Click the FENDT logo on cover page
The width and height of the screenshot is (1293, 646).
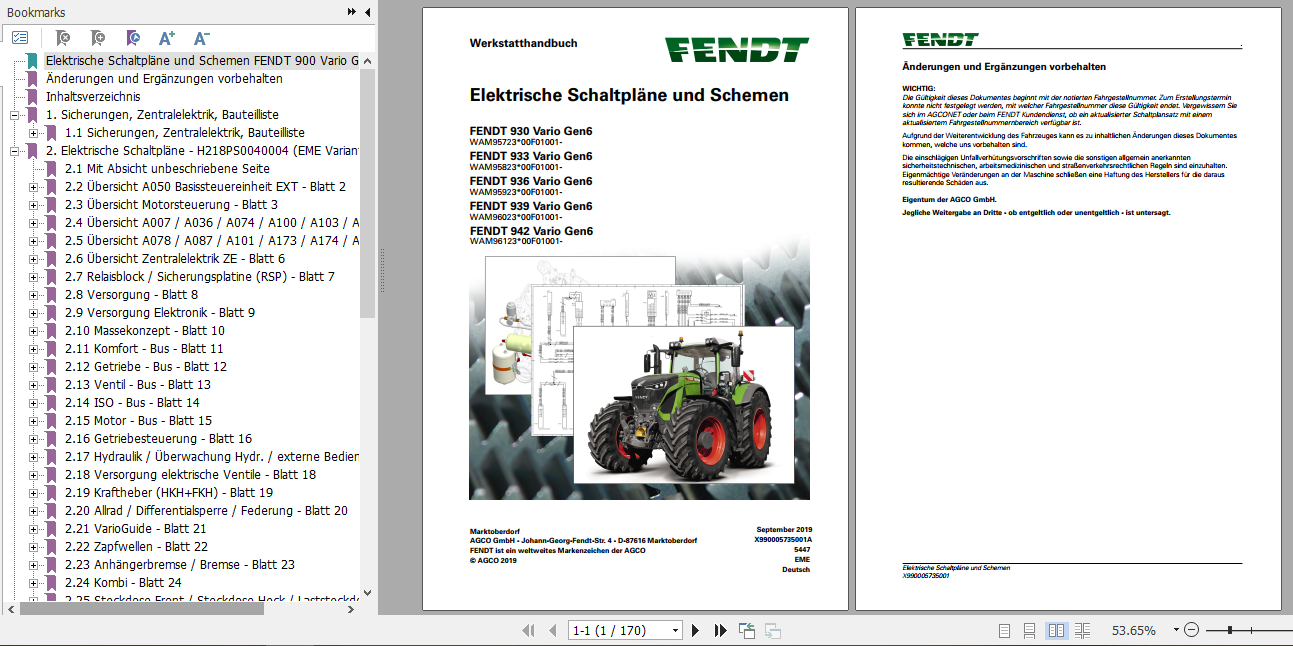737,50
